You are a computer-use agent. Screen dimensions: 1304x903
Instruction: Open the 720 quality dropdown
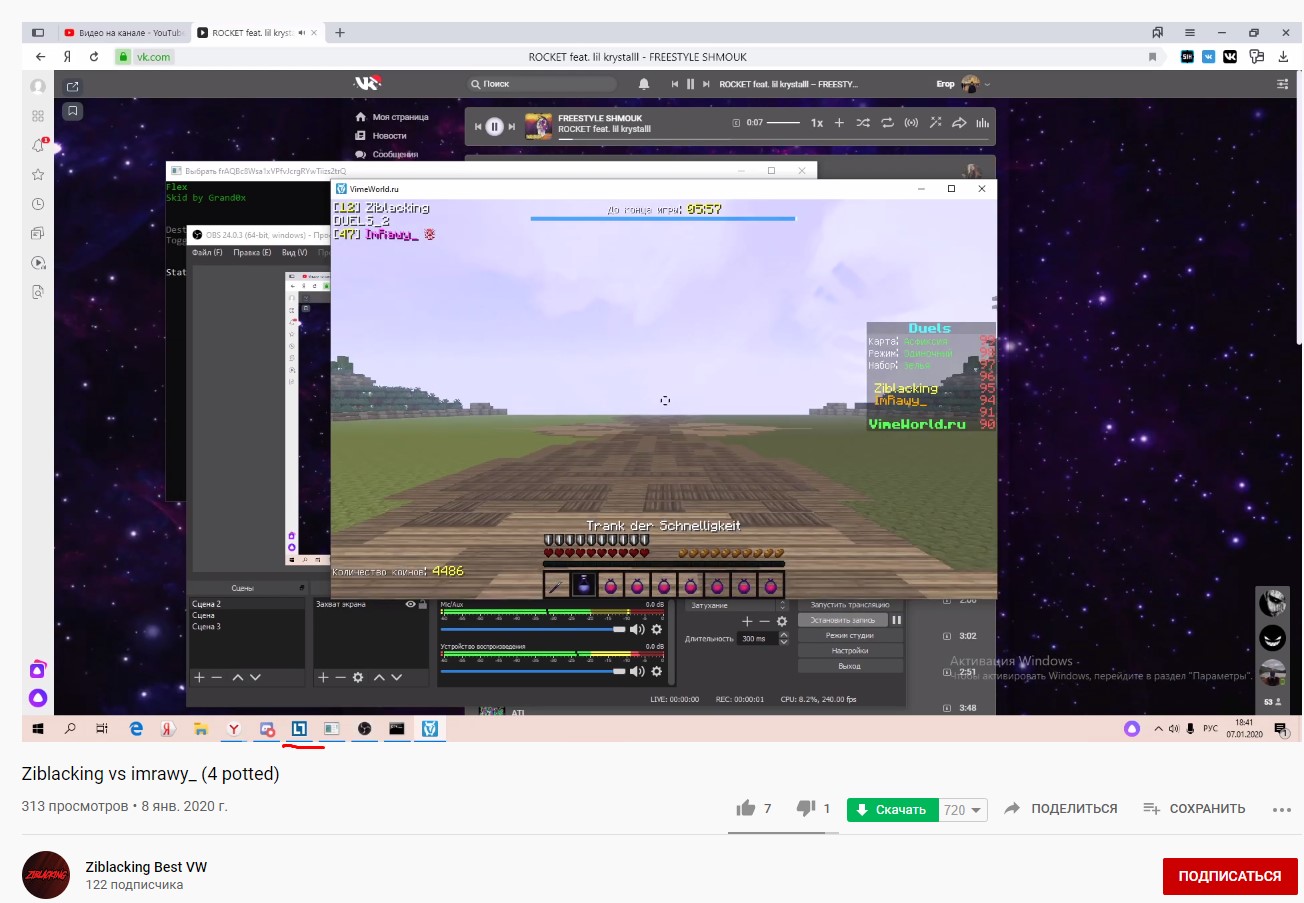pyautogui.click(x=963, y=809)
